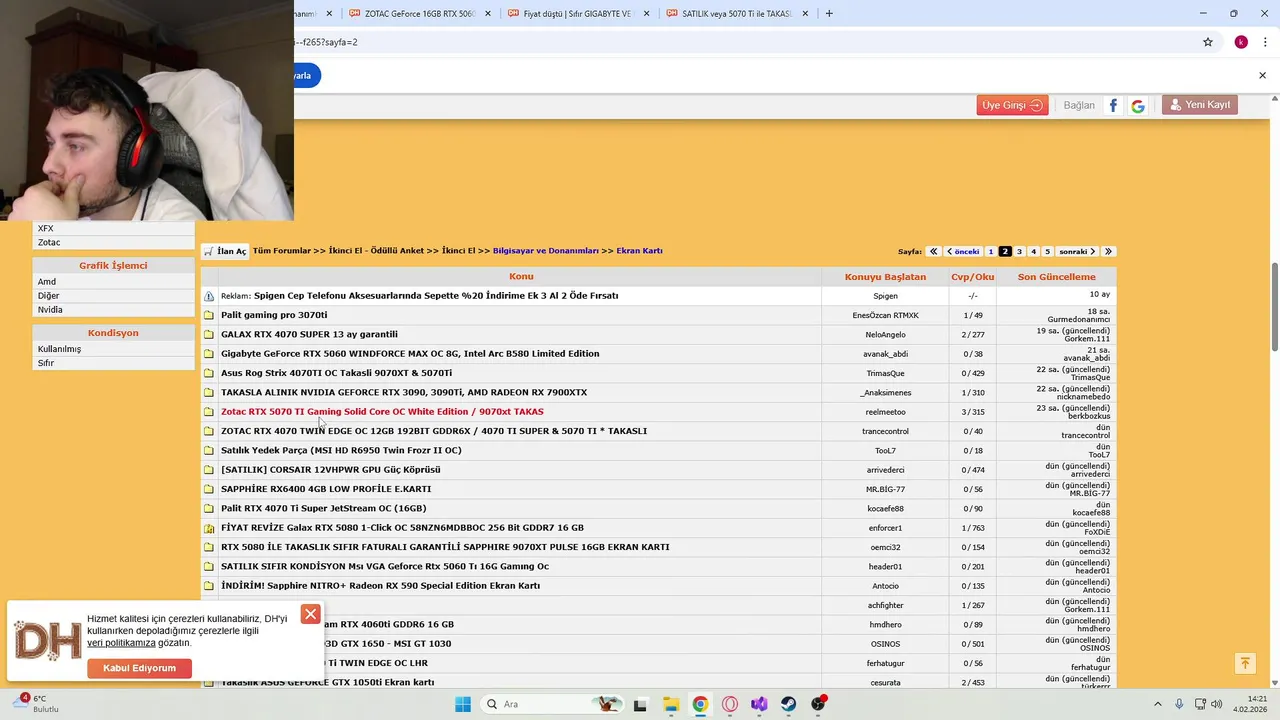The image size is (1280, 720).
Task: Click the Üye Girişi login button
Action: pos(1012,105)
